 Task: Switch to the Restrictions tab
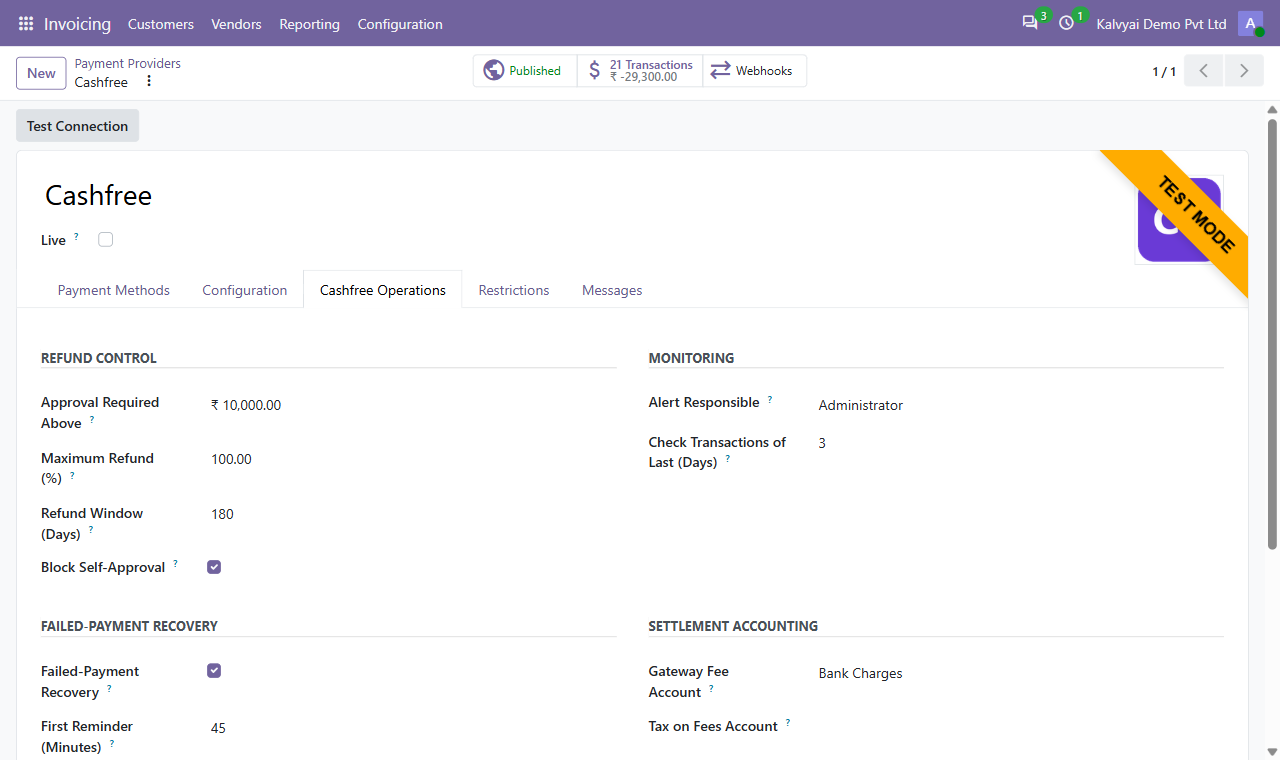tap(514, 290)
